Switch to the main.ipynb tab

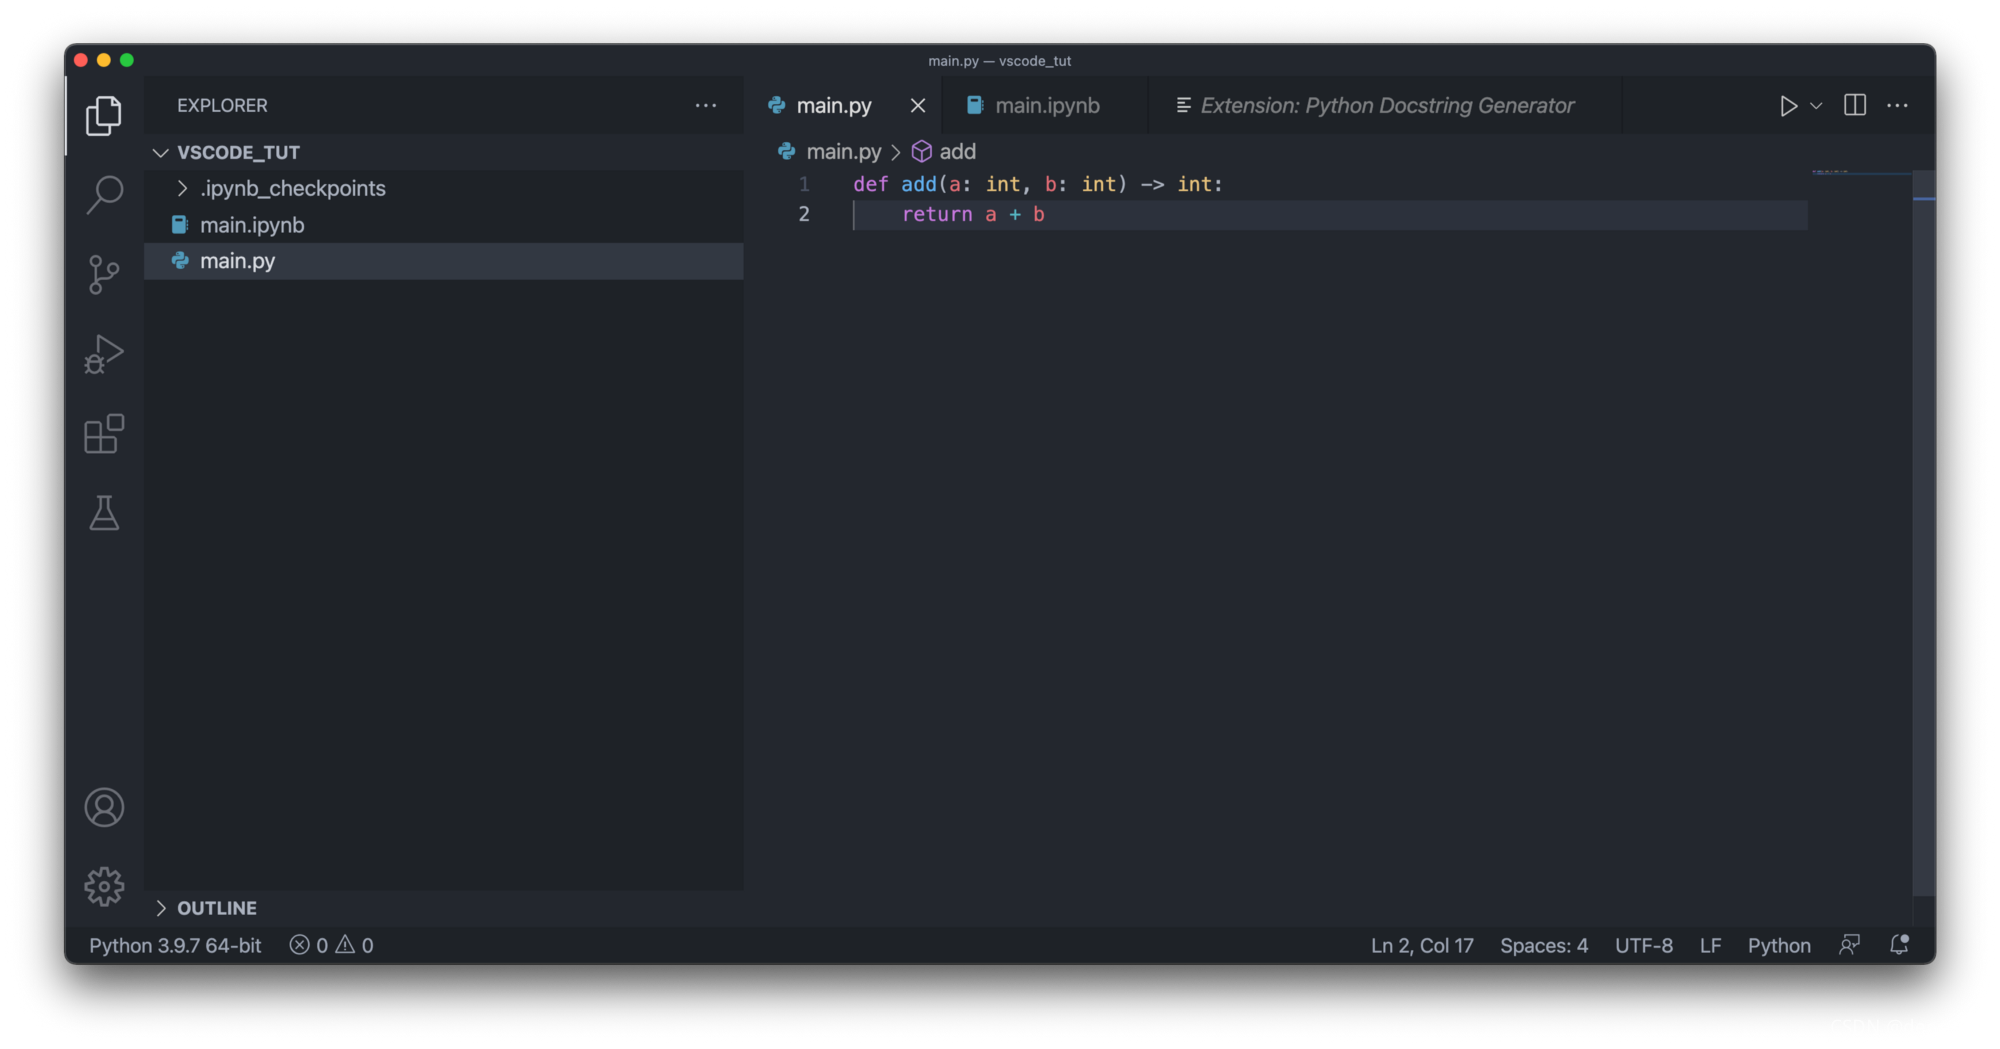(1047, 105)
